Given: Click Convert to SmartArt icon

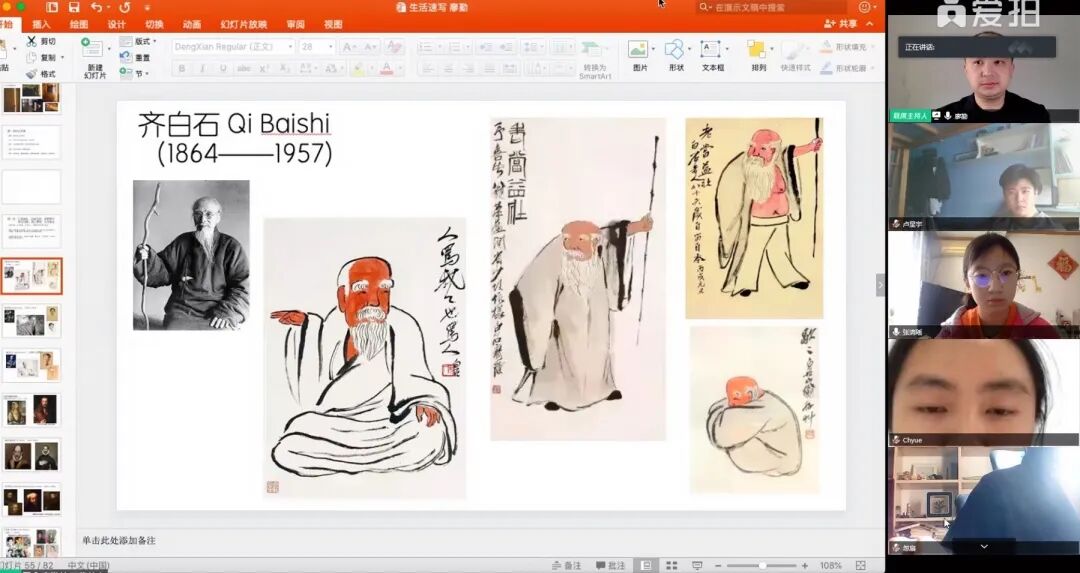Looking at the screenshot, I should (x=592, y=50).
